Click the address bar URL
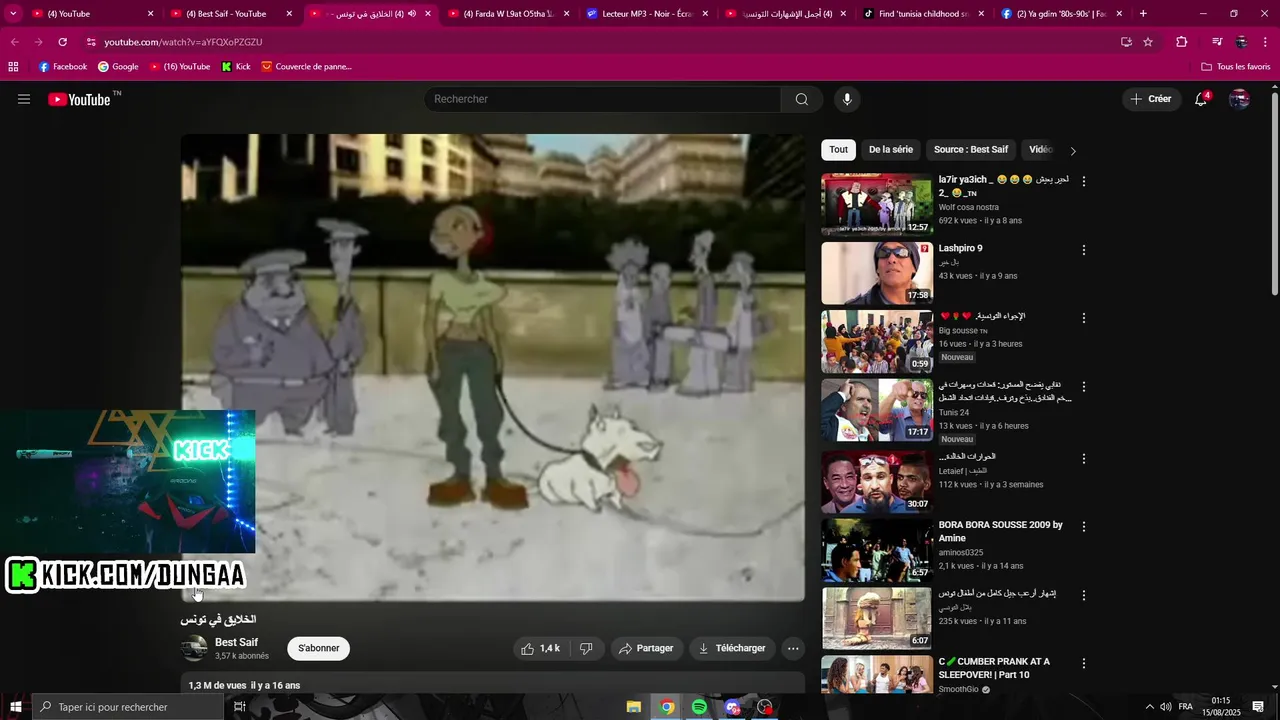This screenshot has width=1280, height=720. click(x=183, y=42)
